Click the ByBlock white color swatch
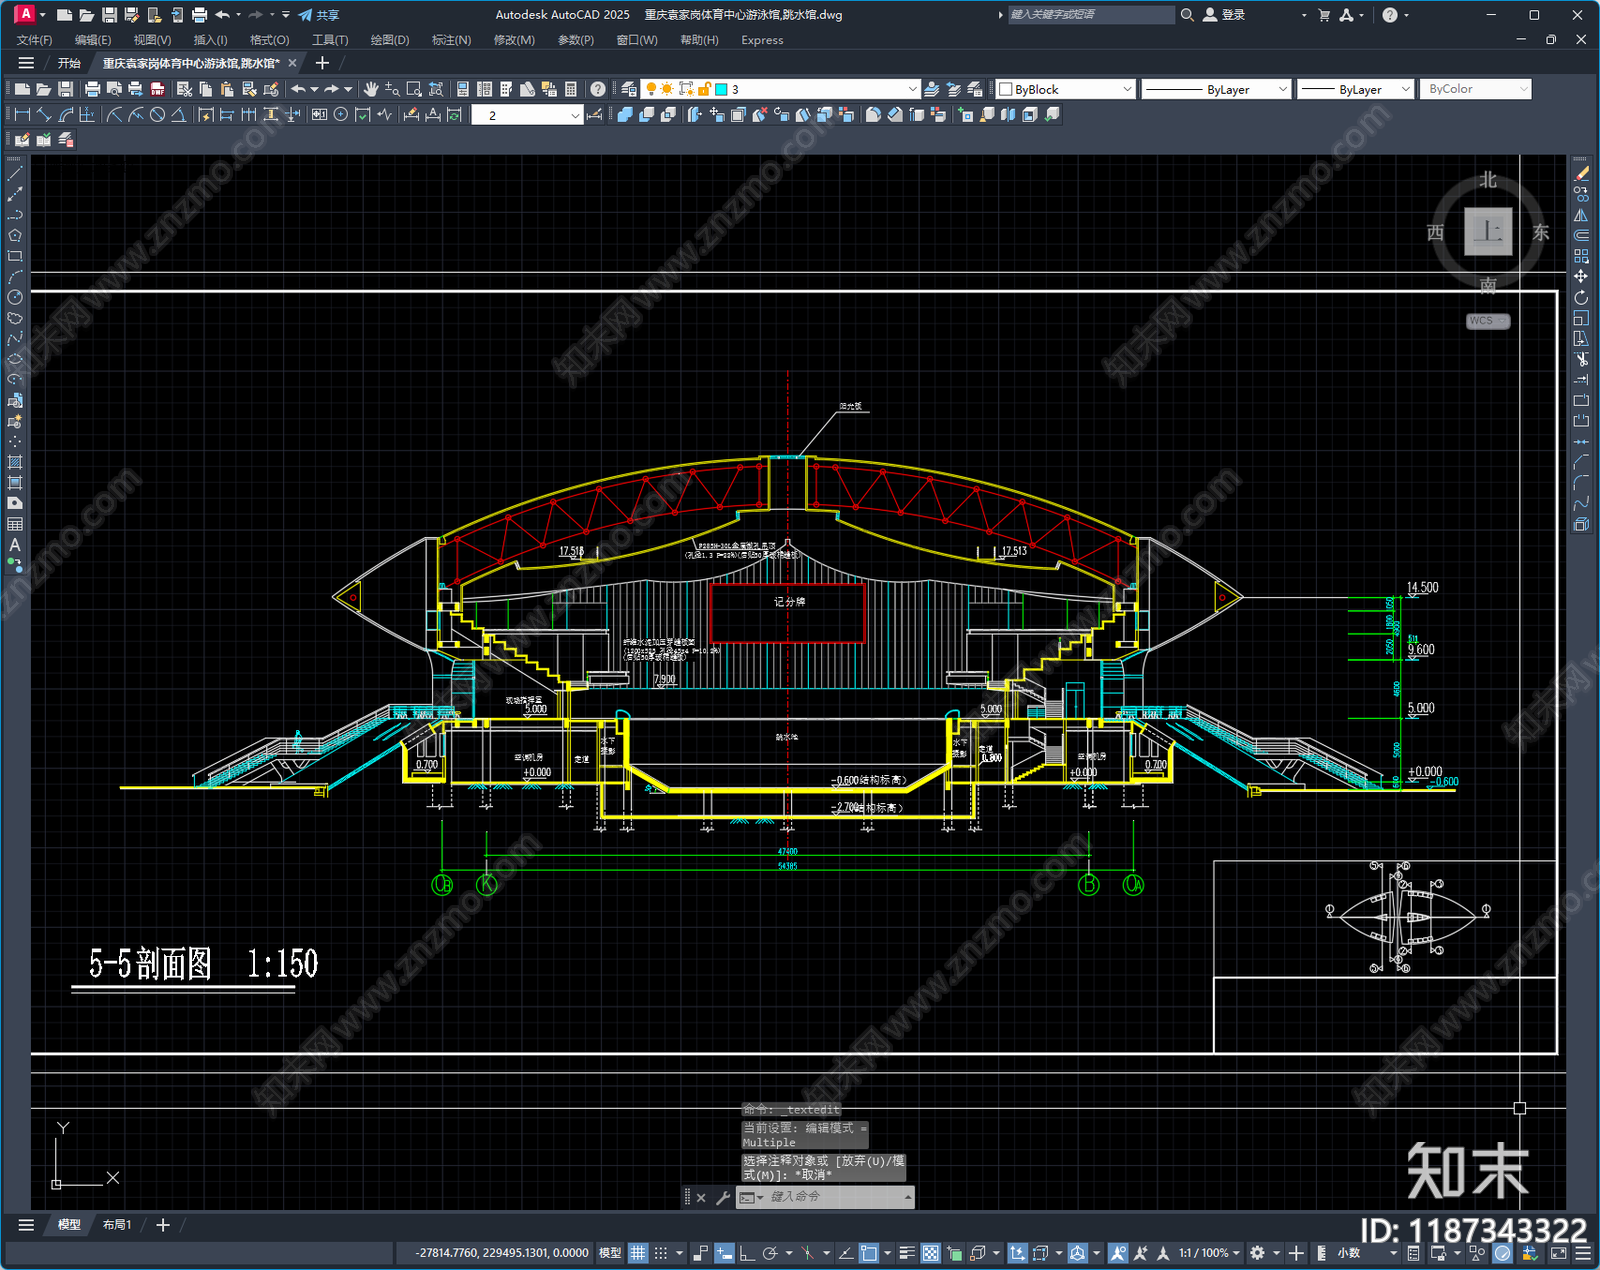 point(1006,89)
